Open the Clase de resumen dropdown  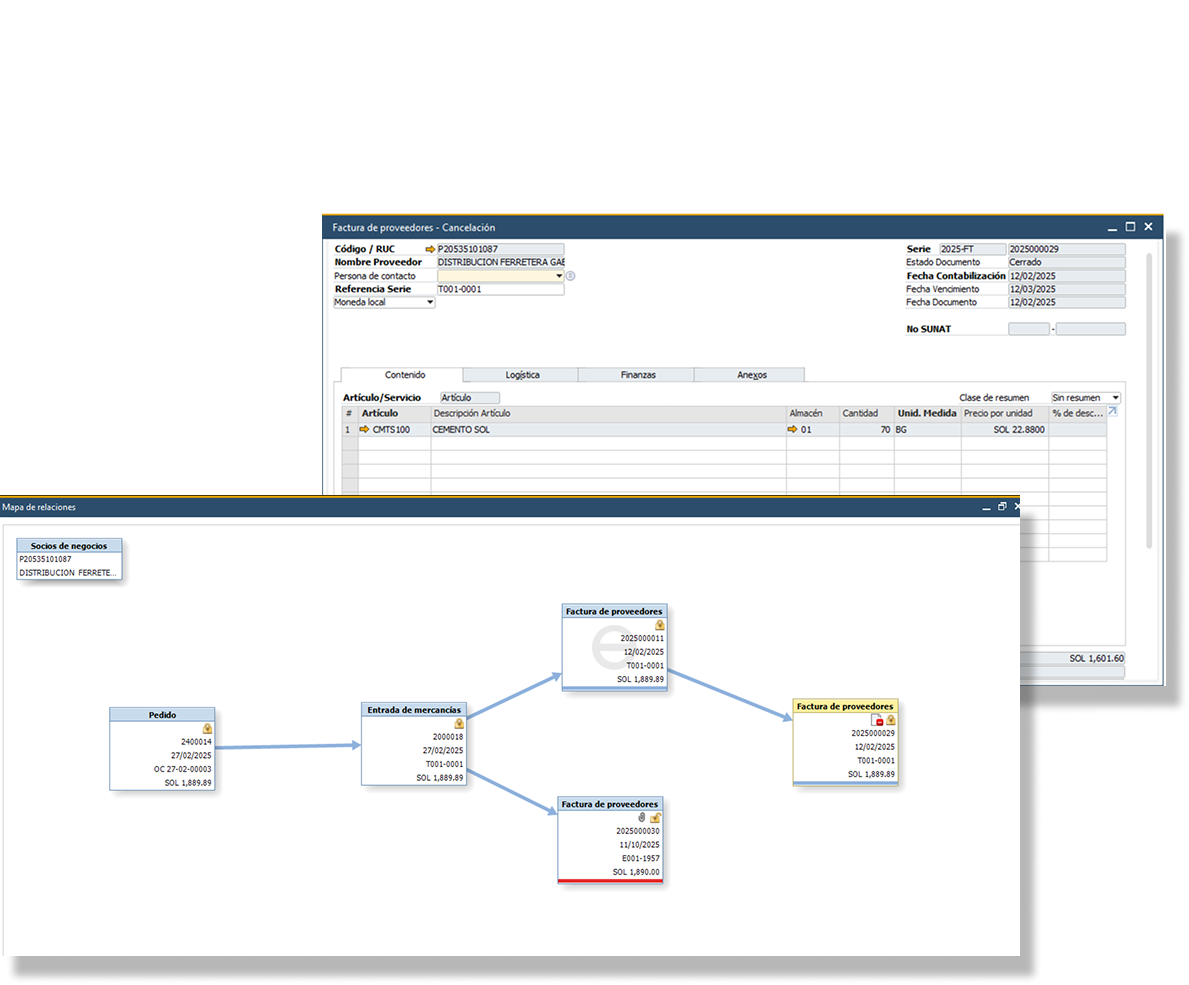pyautogui.click(x=1115, y=398)
